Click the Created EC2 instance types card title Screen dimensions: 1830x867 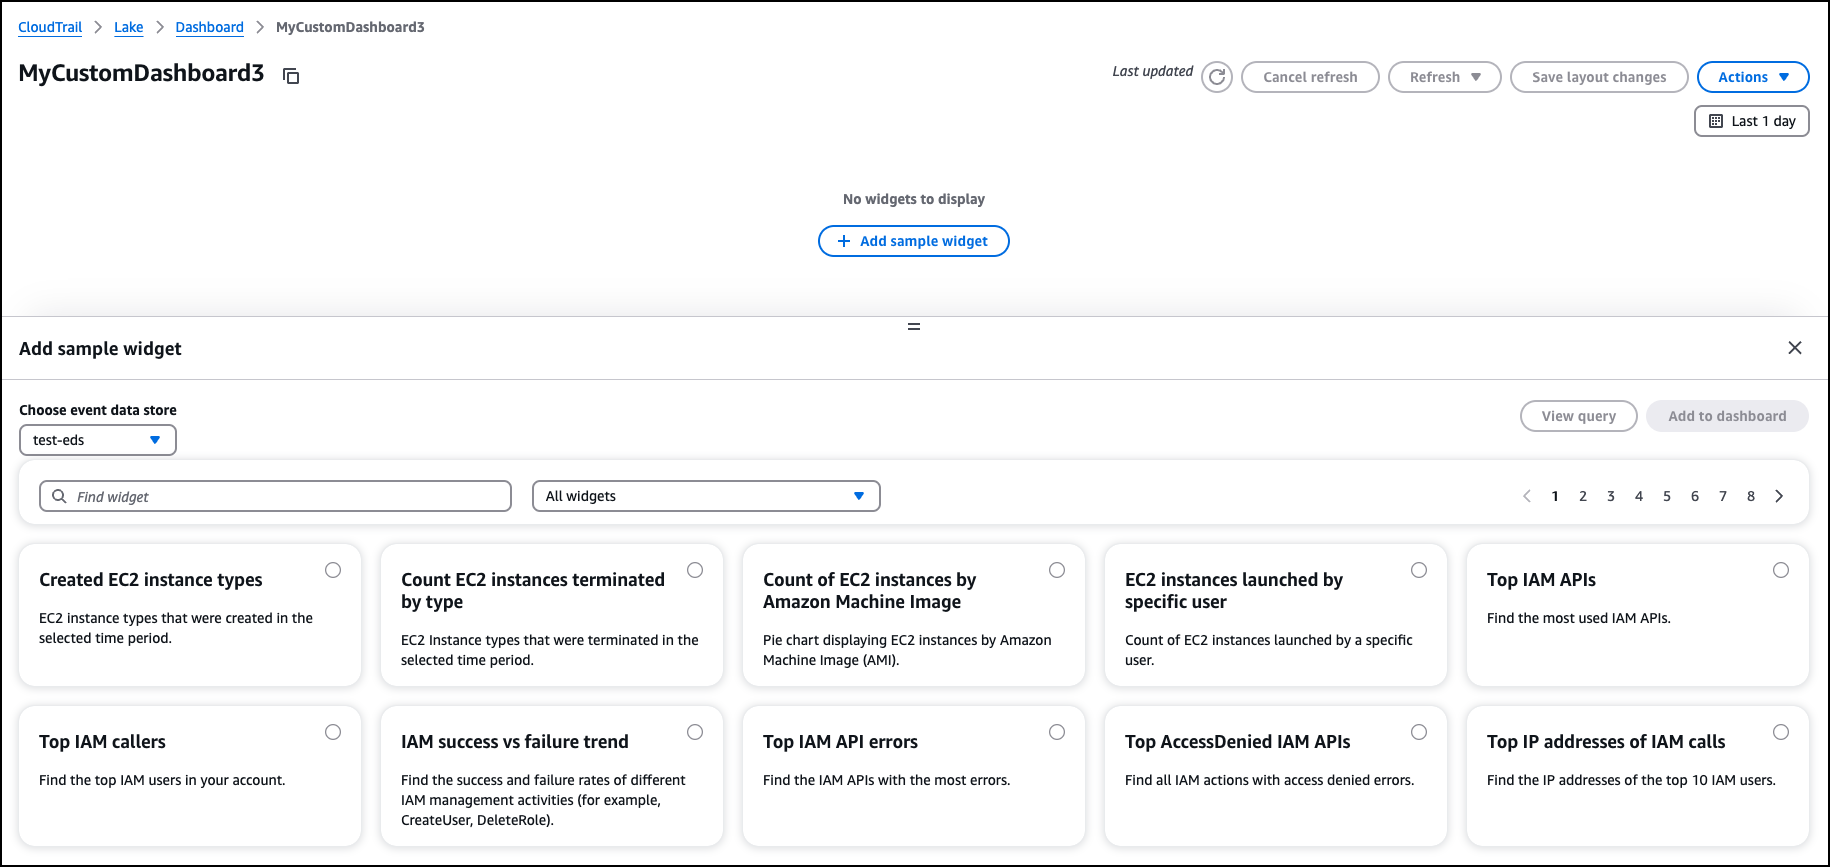coord(151,580)
